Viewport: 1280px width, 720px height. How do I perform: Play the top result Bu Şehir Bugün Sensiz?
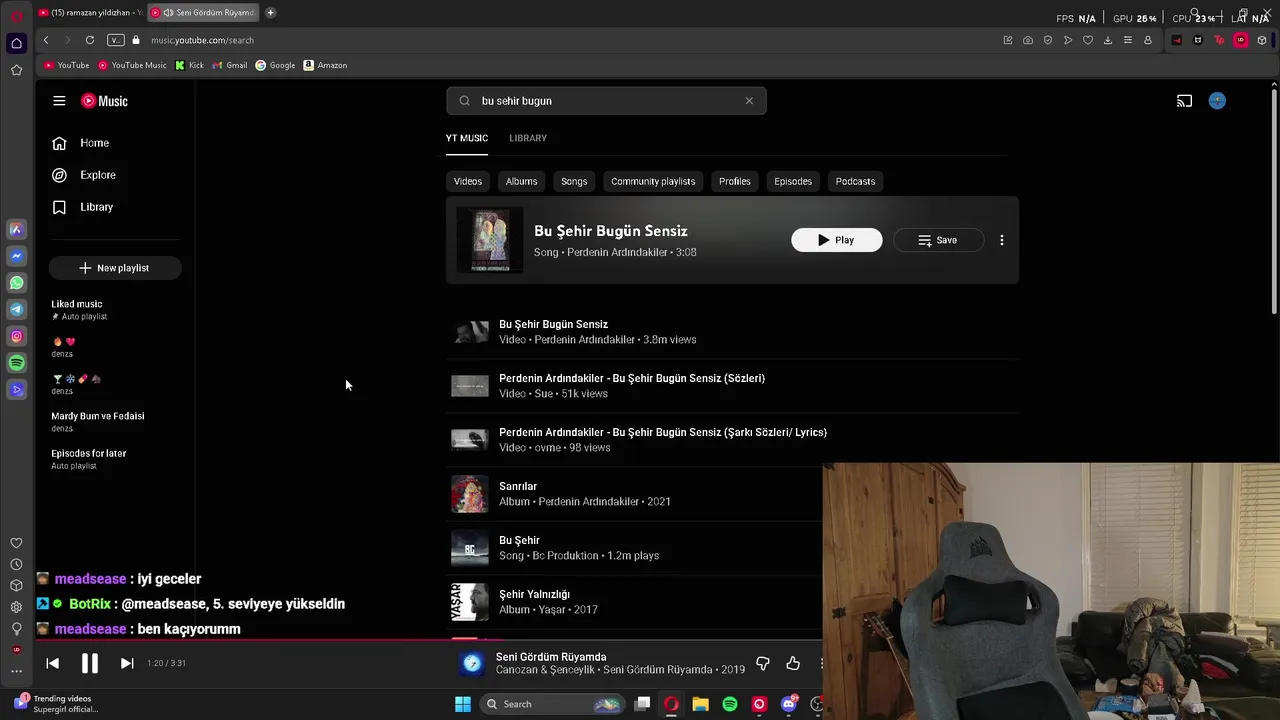click(837, 240)
